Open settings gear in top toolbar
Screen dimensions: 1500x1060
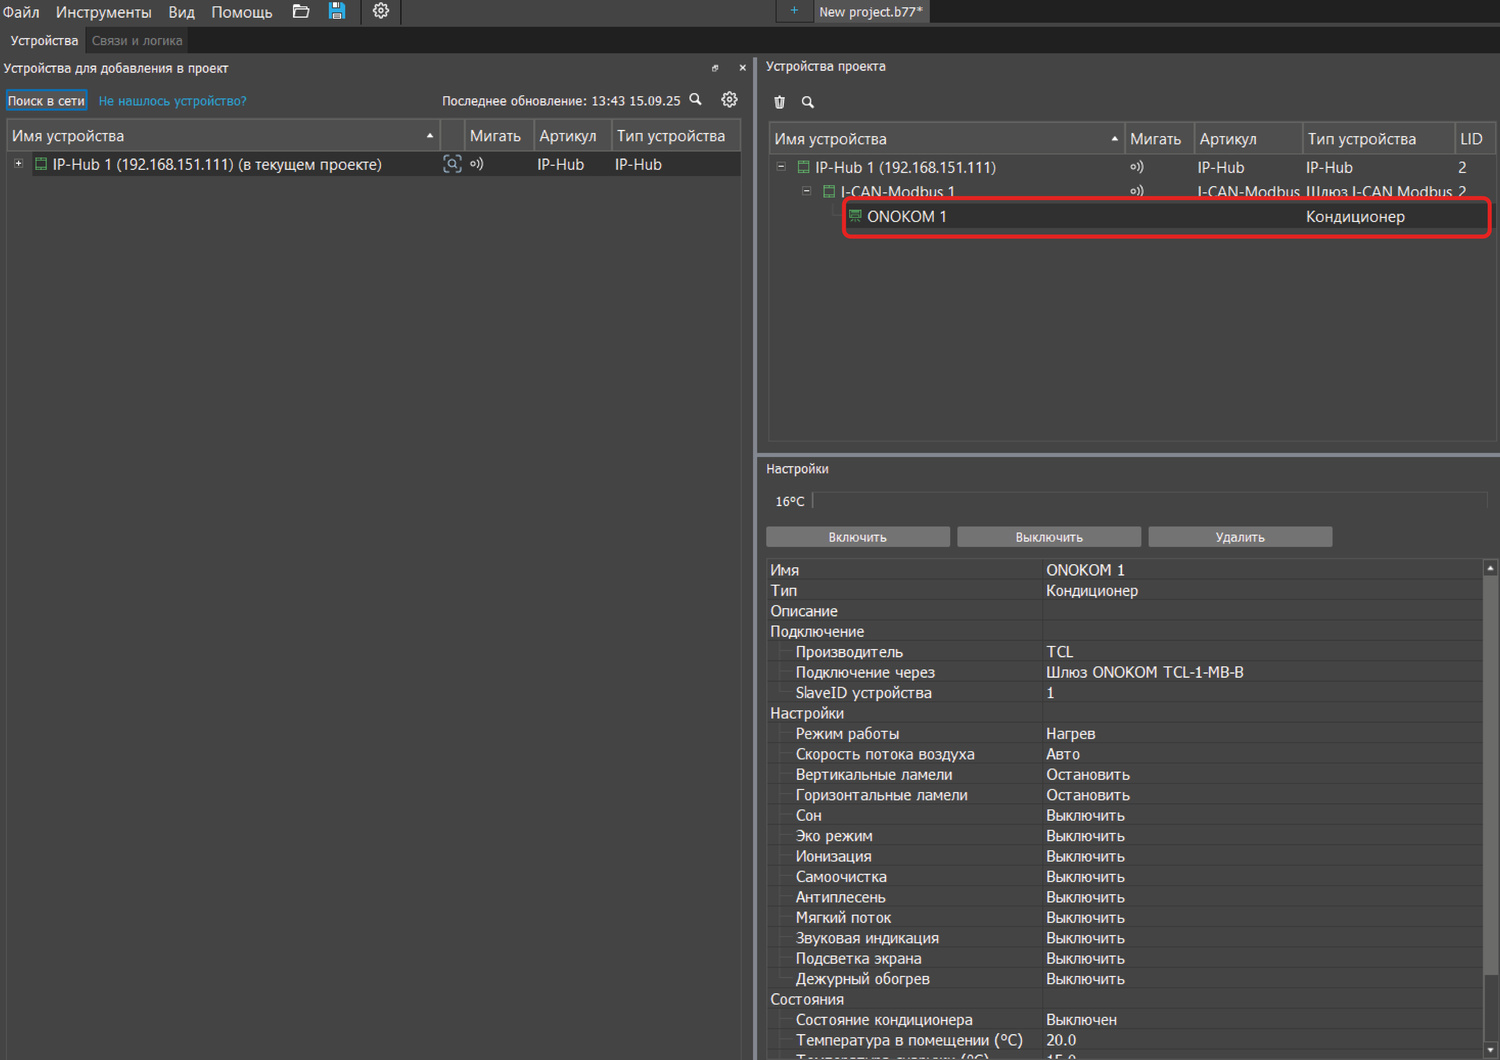point(381,12)
